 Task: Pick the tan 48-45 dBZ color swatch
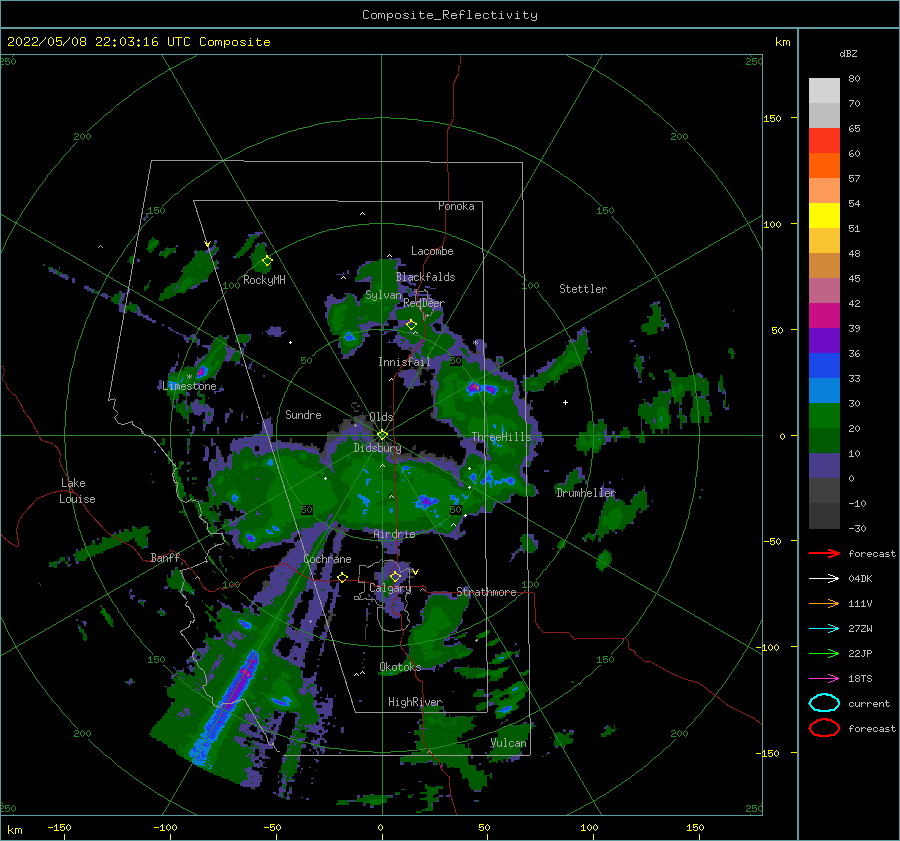pos(824,266)
